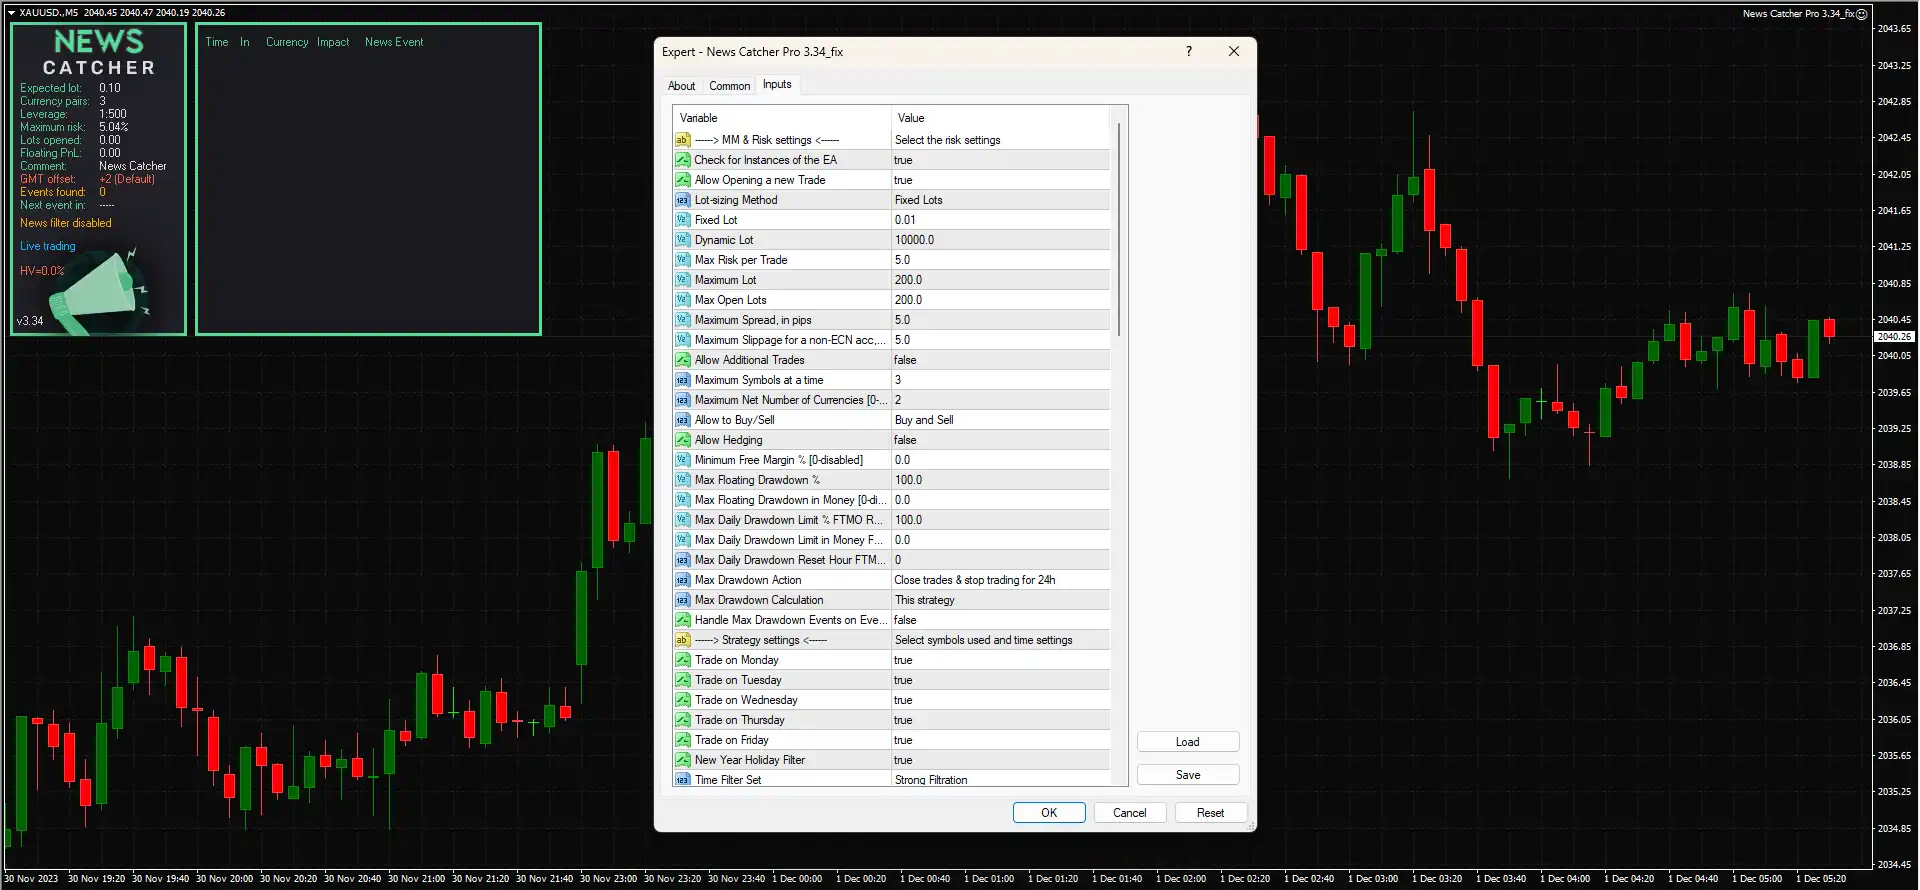Viewport: 1920px width, 890px height.
Task: Click the icon beside Maximum Lot row
Action: pyautogui.click(x=683, y=280)
